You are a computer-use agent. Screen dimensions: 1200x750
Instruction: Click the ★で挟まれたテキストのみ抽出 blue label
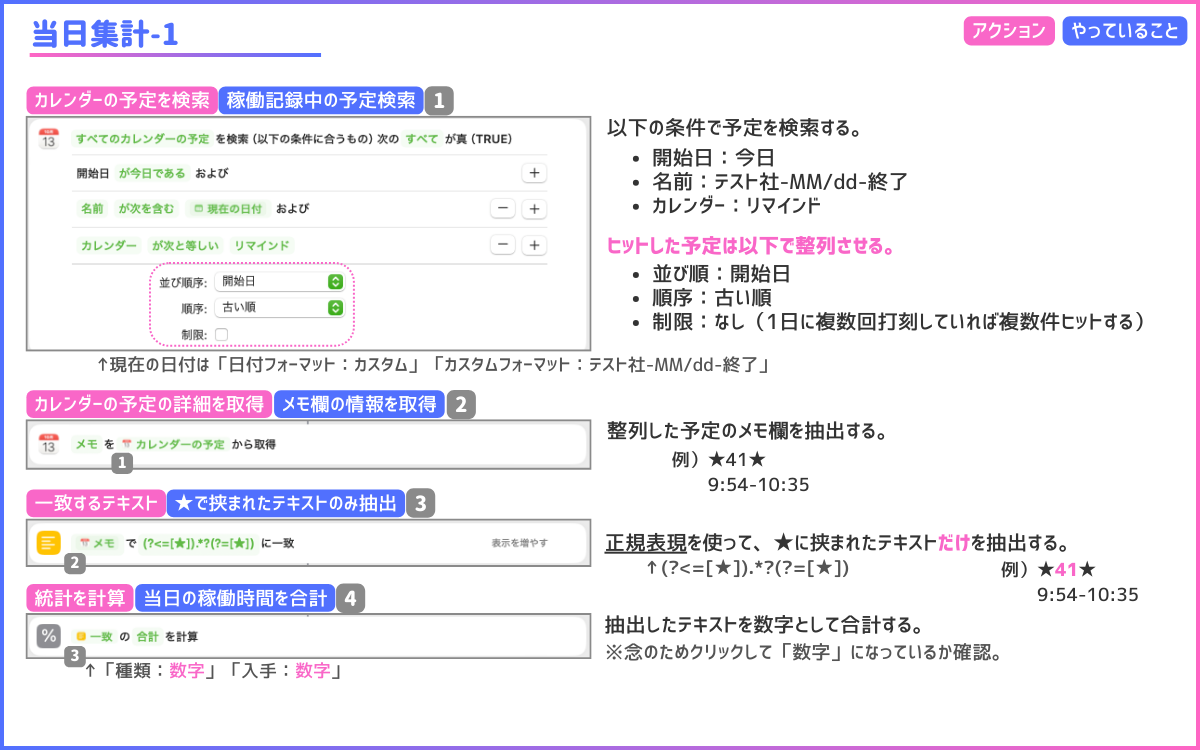pos(286,503)
